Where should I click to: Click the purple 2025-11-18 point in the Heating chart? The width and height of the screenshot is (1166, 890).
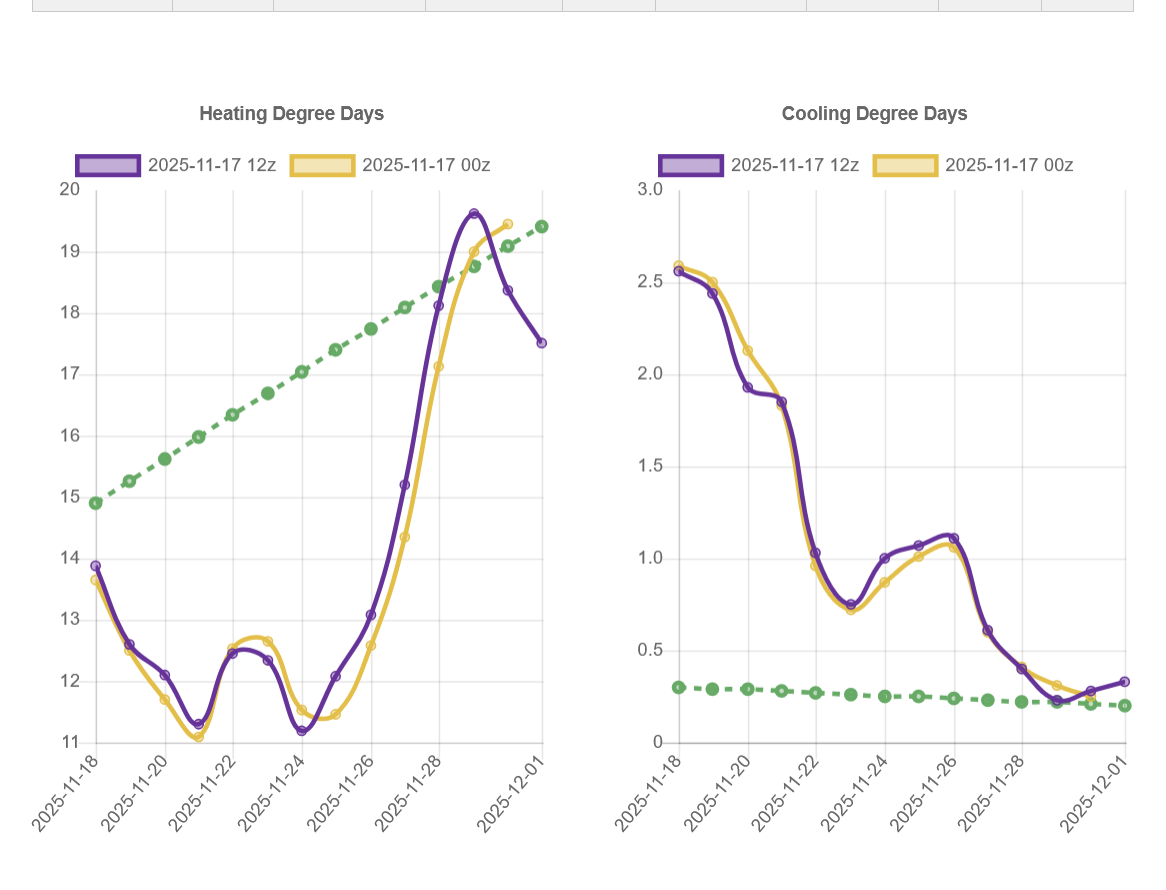pos(96,566)
